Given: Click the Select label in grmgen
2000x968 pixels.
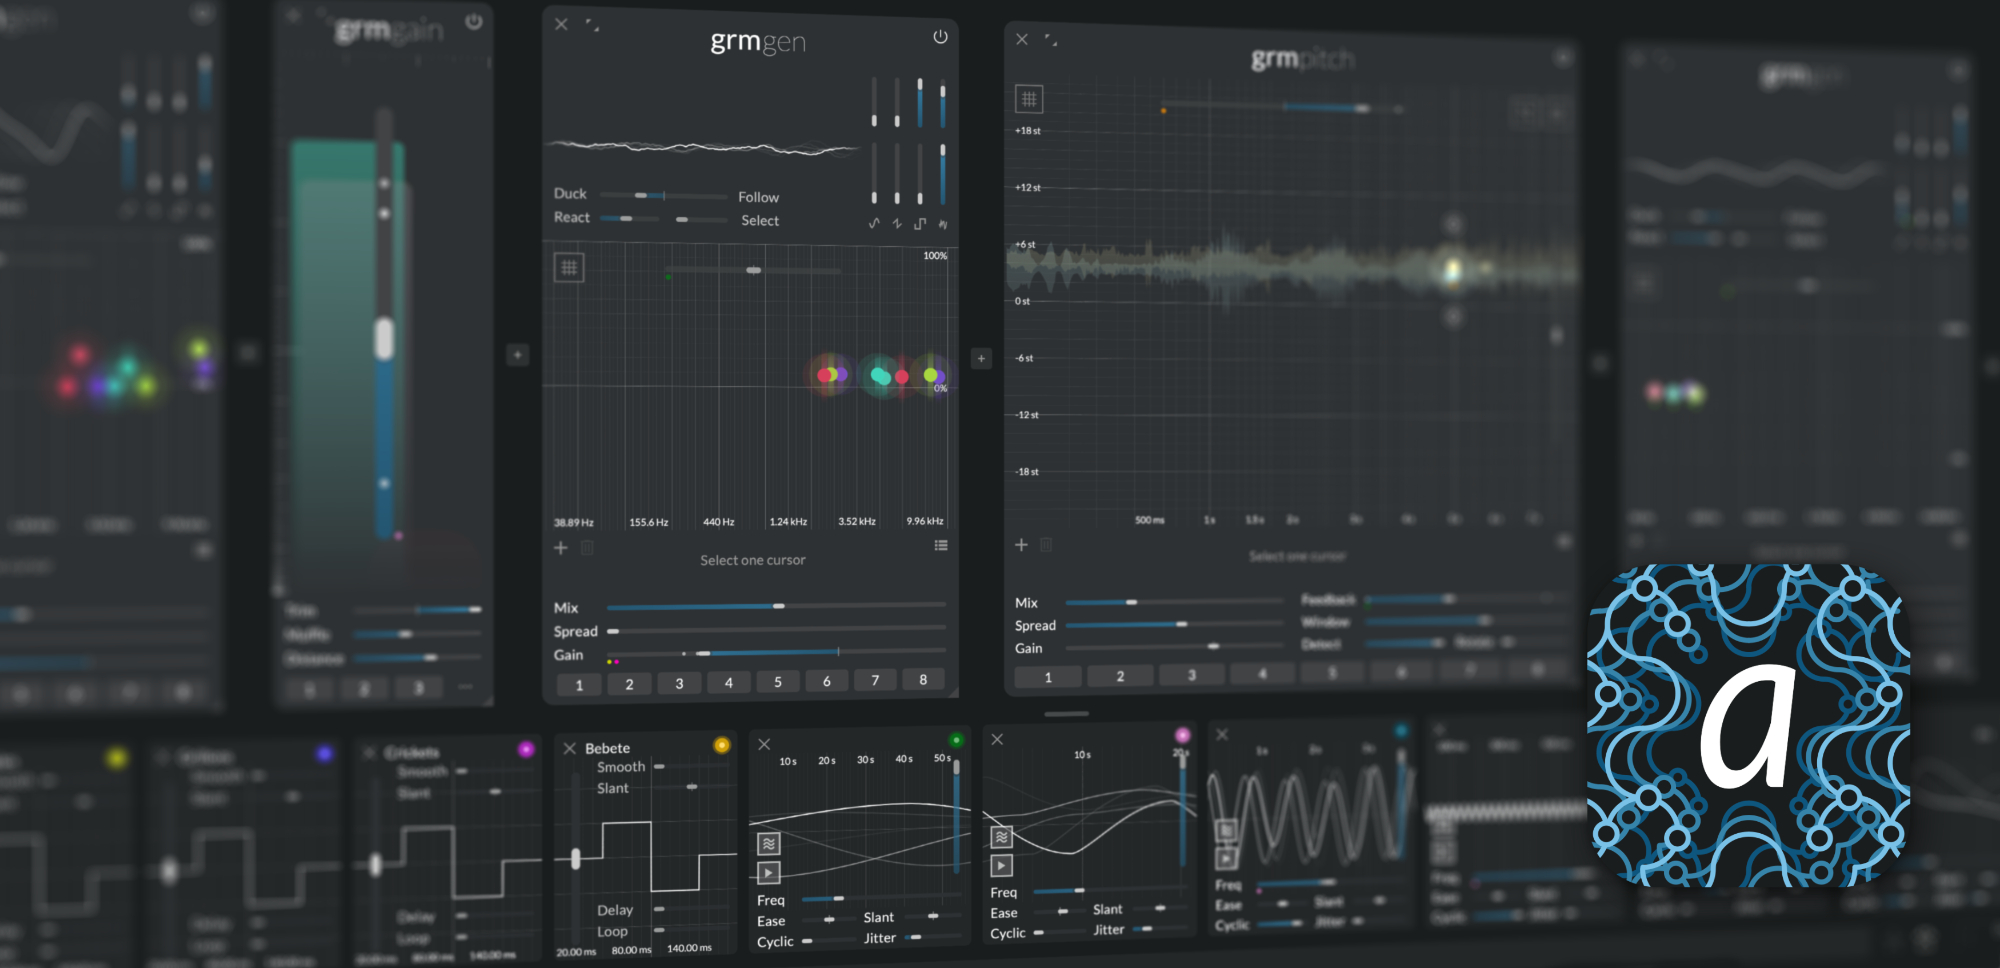Looking at the screenshot, I should click(760, 221).
